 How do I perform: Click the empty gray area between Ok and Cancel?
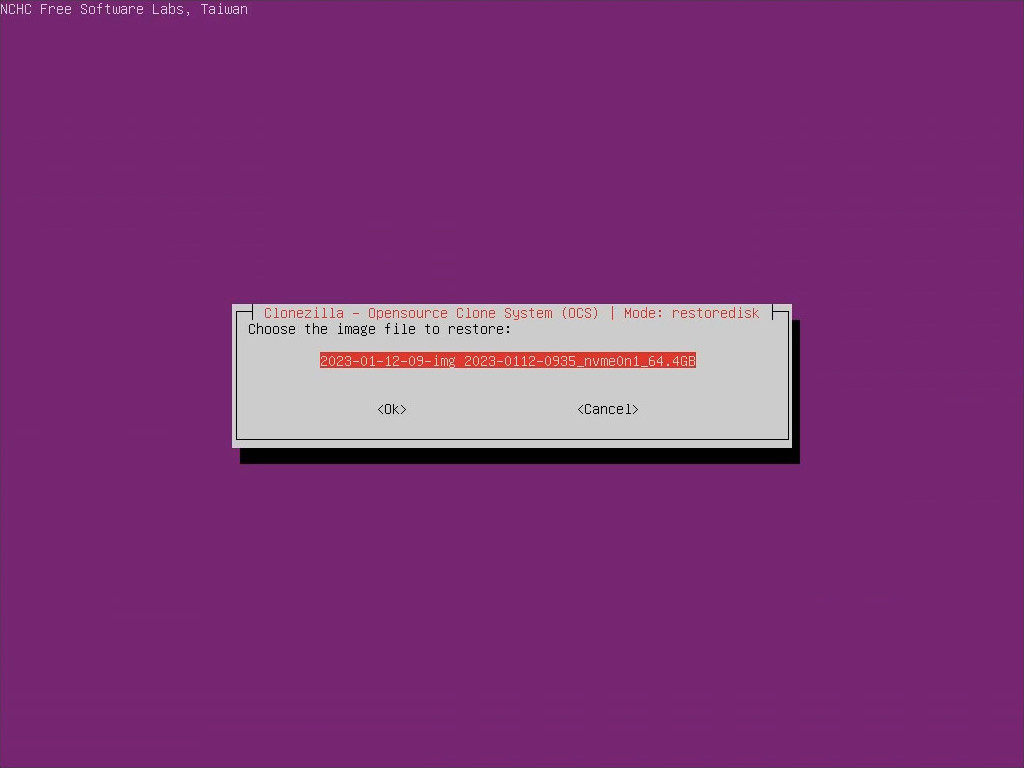tap(490, 409)
